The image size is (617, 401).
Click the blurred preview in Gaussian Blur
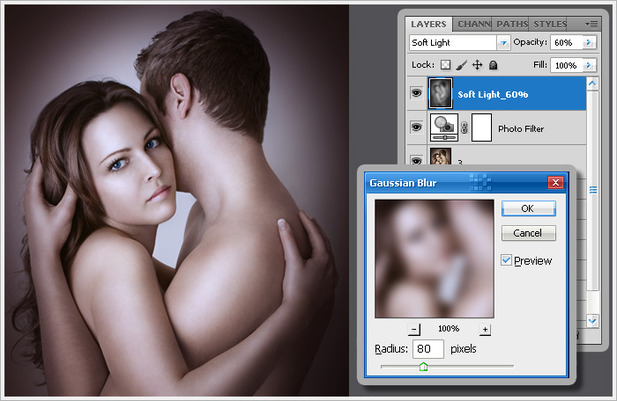click(x=434, y=259)
